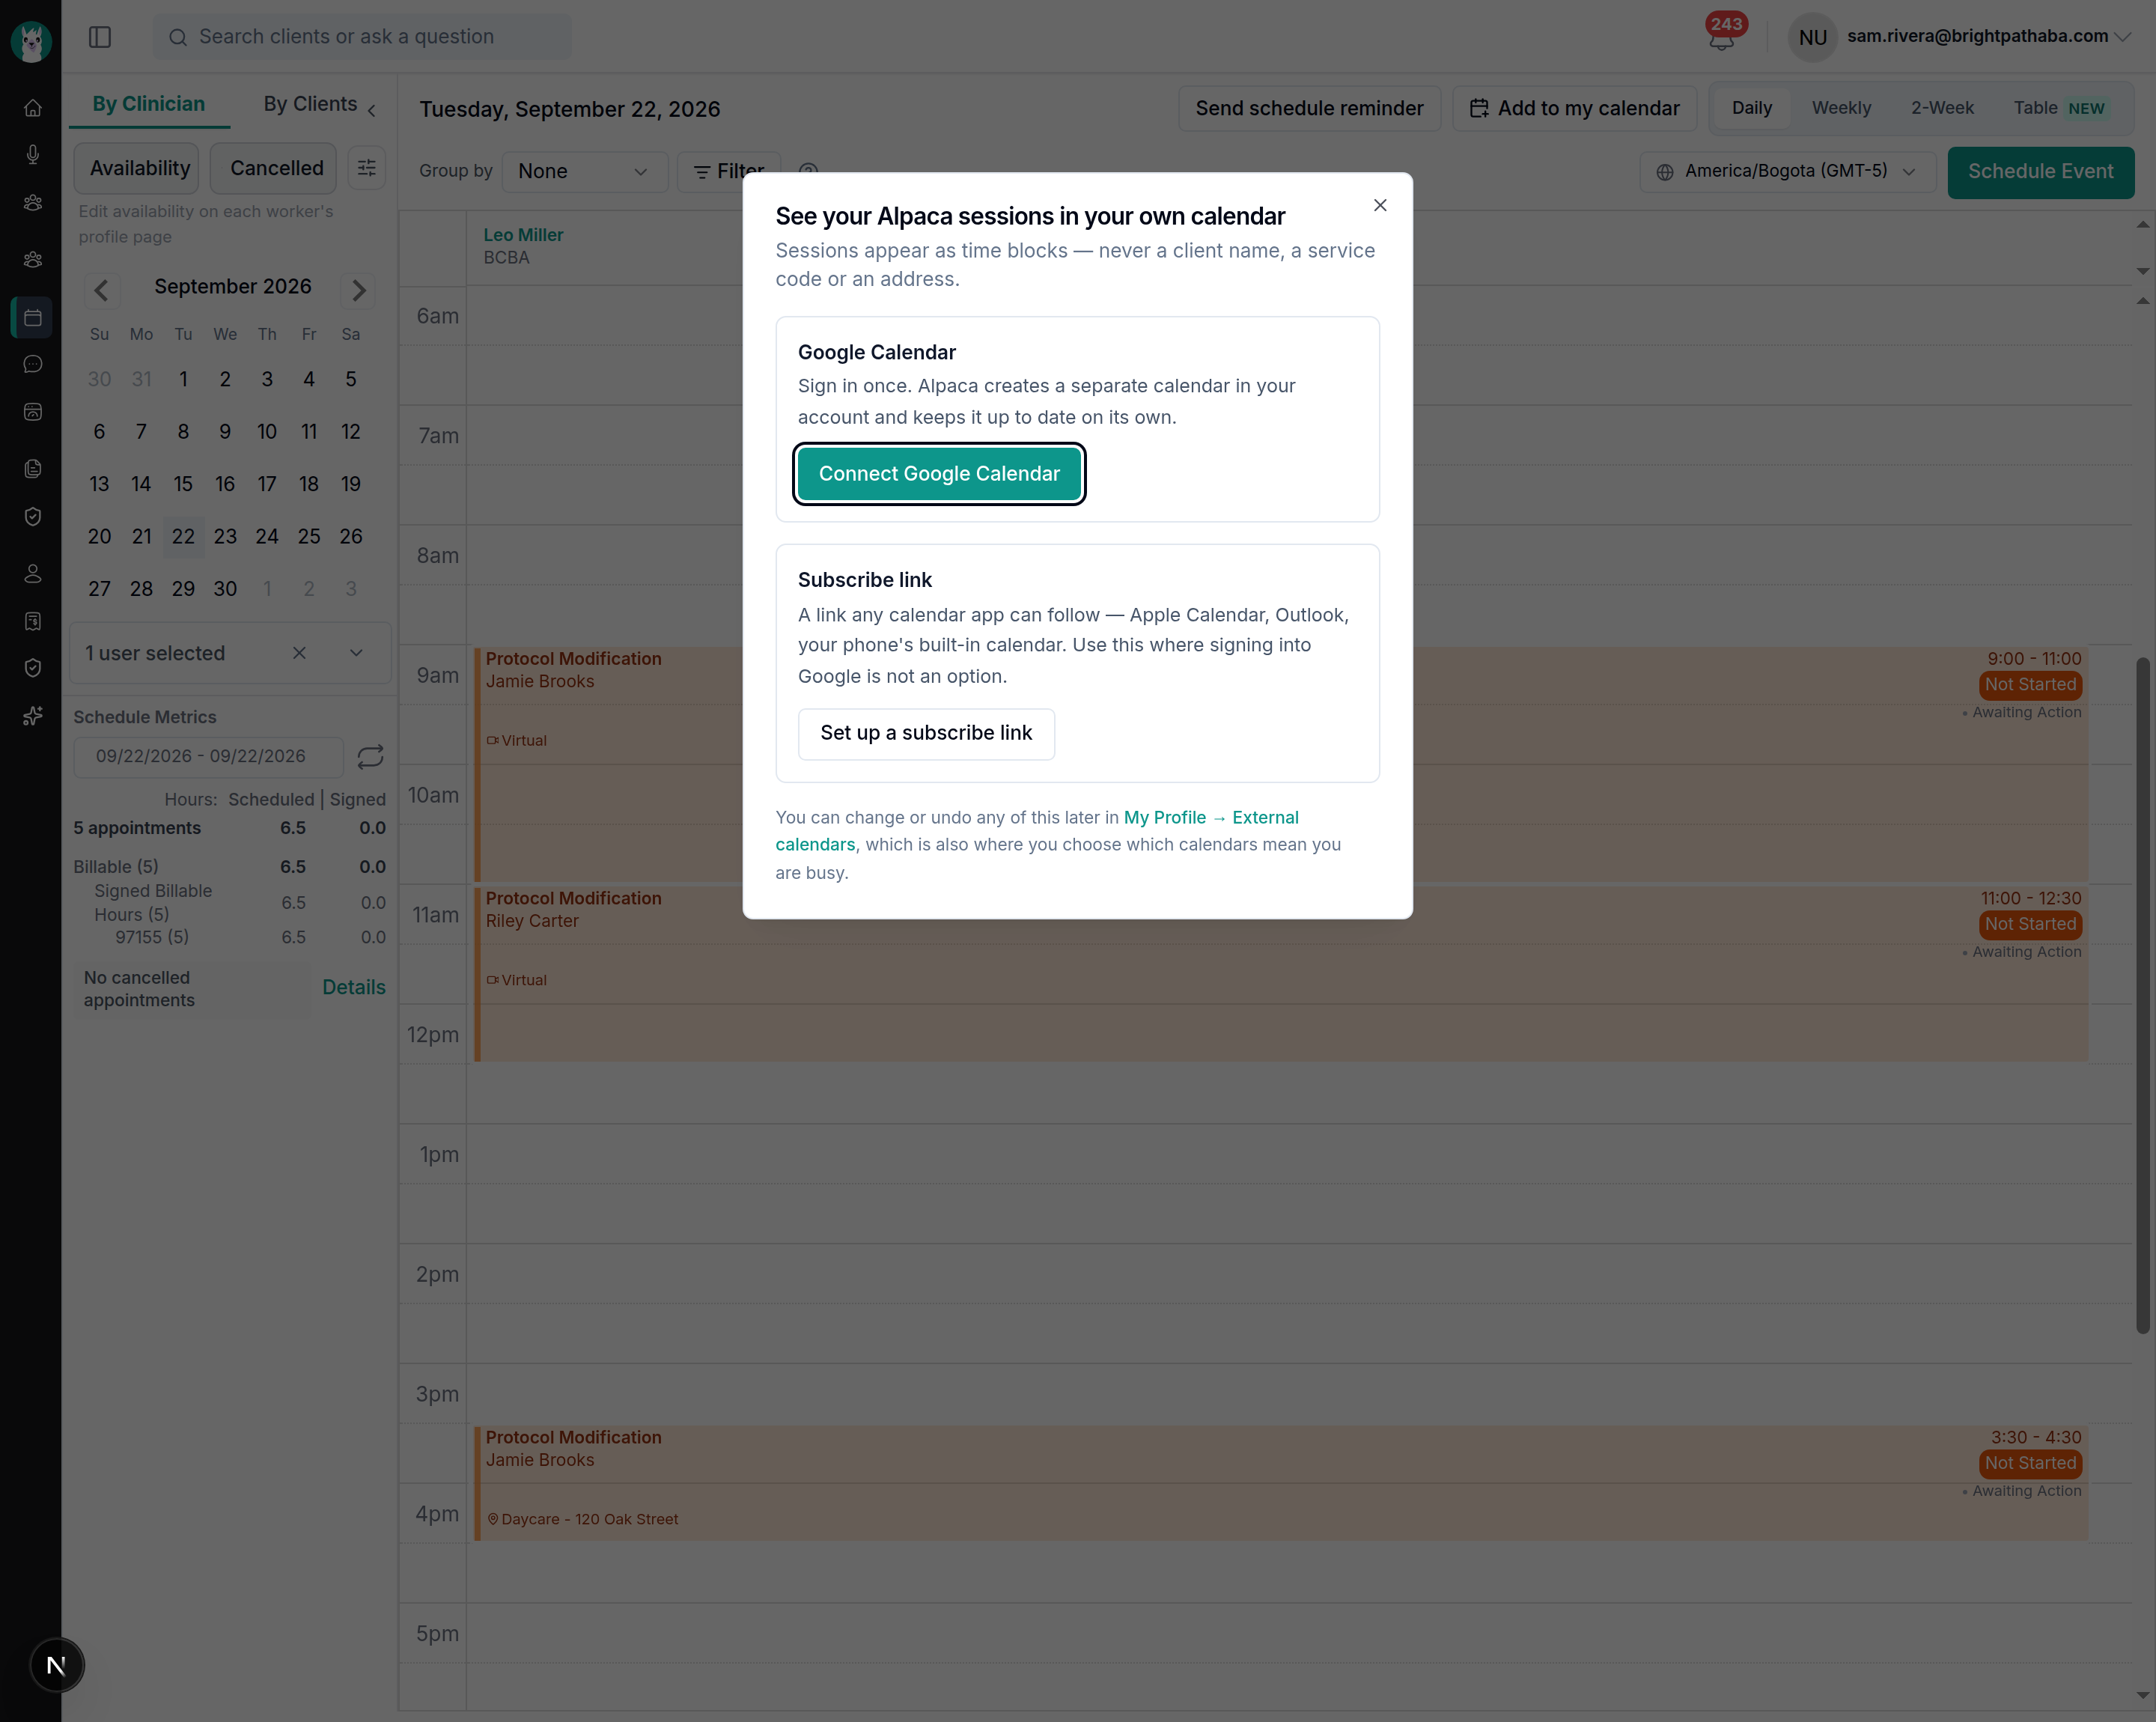Viewport: 2156px width, 1722px height.
Task: Click the 'Daycare - 120 Oak Street' location text
Action: click(589, 1519)
